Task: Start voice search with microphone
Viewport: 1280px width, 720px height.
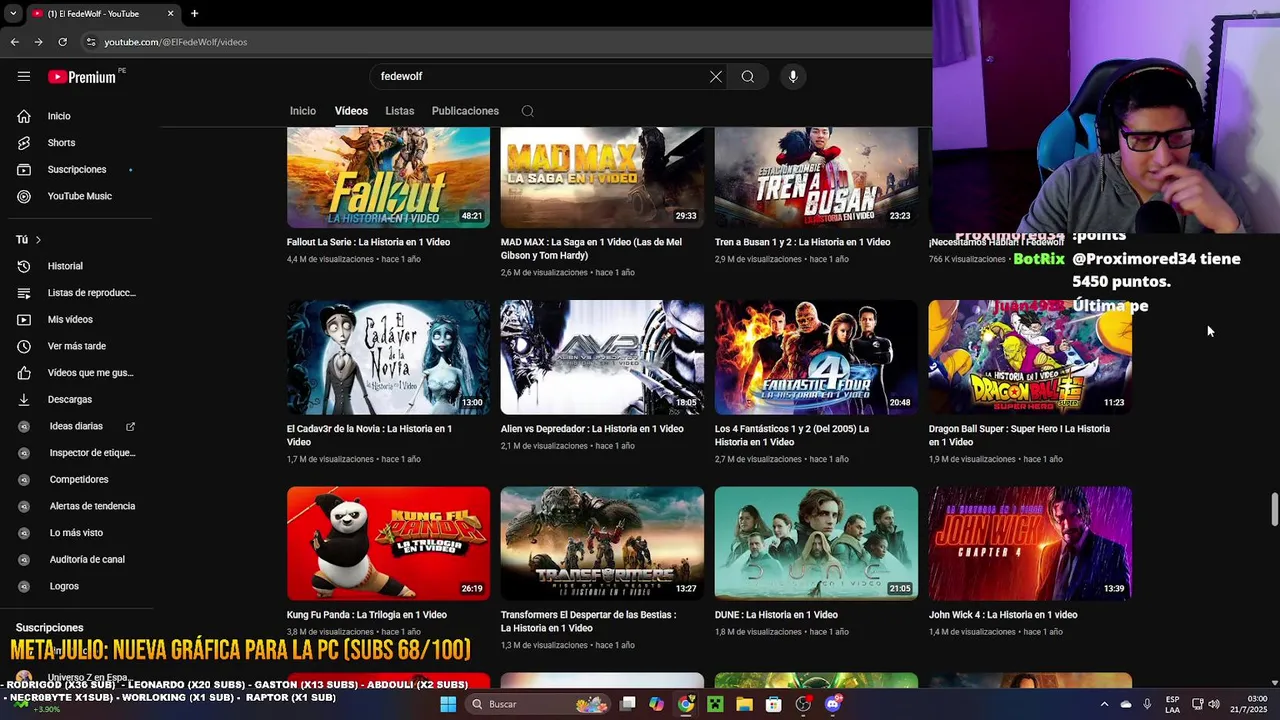Action: pyautogui.click(x=793, y=77)
